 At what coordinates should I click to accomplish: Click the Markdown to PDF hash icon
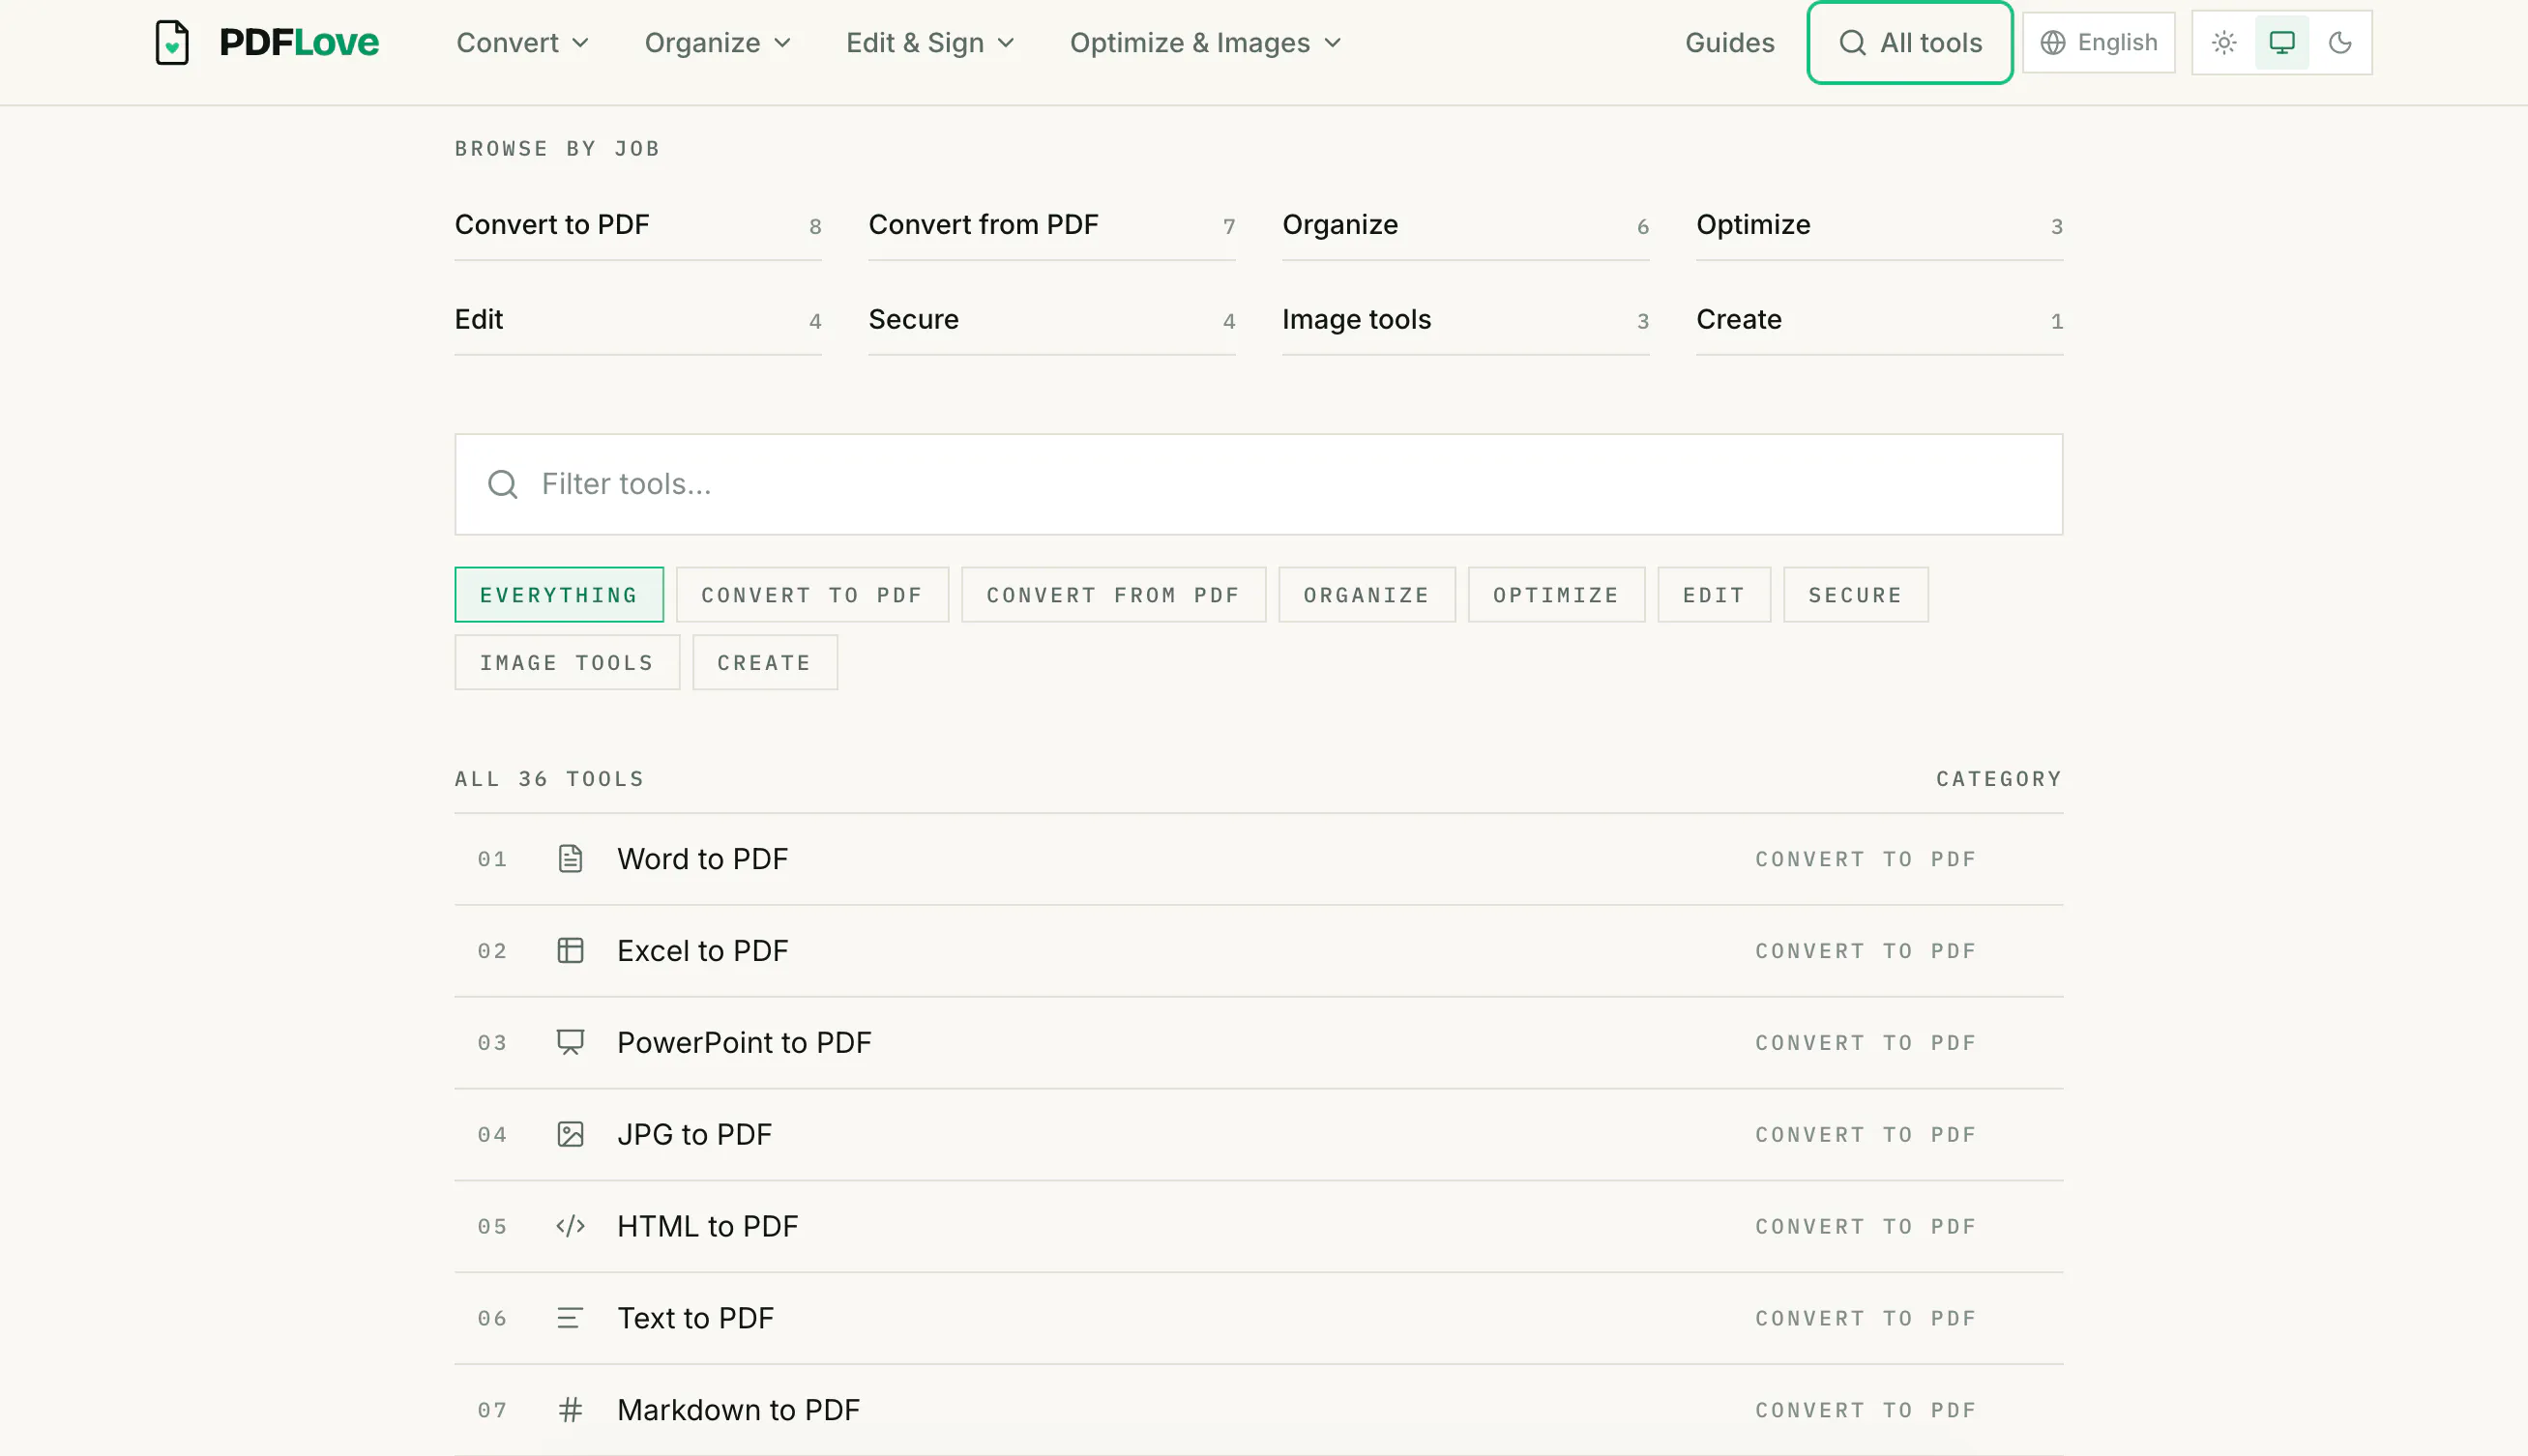tap(570, 1411)
